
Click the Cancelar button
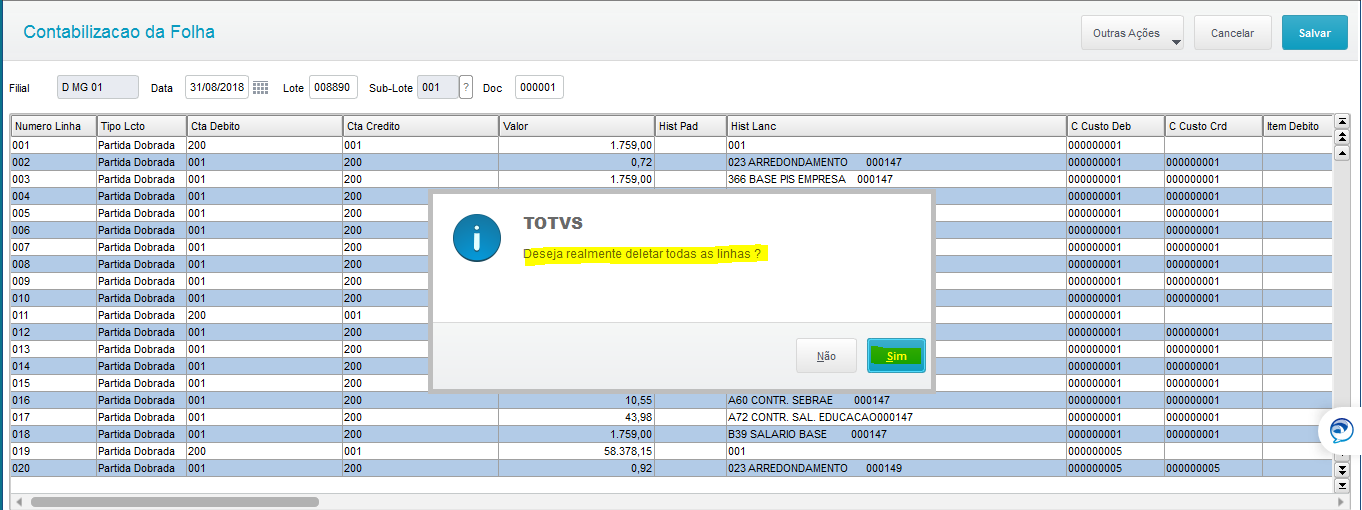point(1232,33)
